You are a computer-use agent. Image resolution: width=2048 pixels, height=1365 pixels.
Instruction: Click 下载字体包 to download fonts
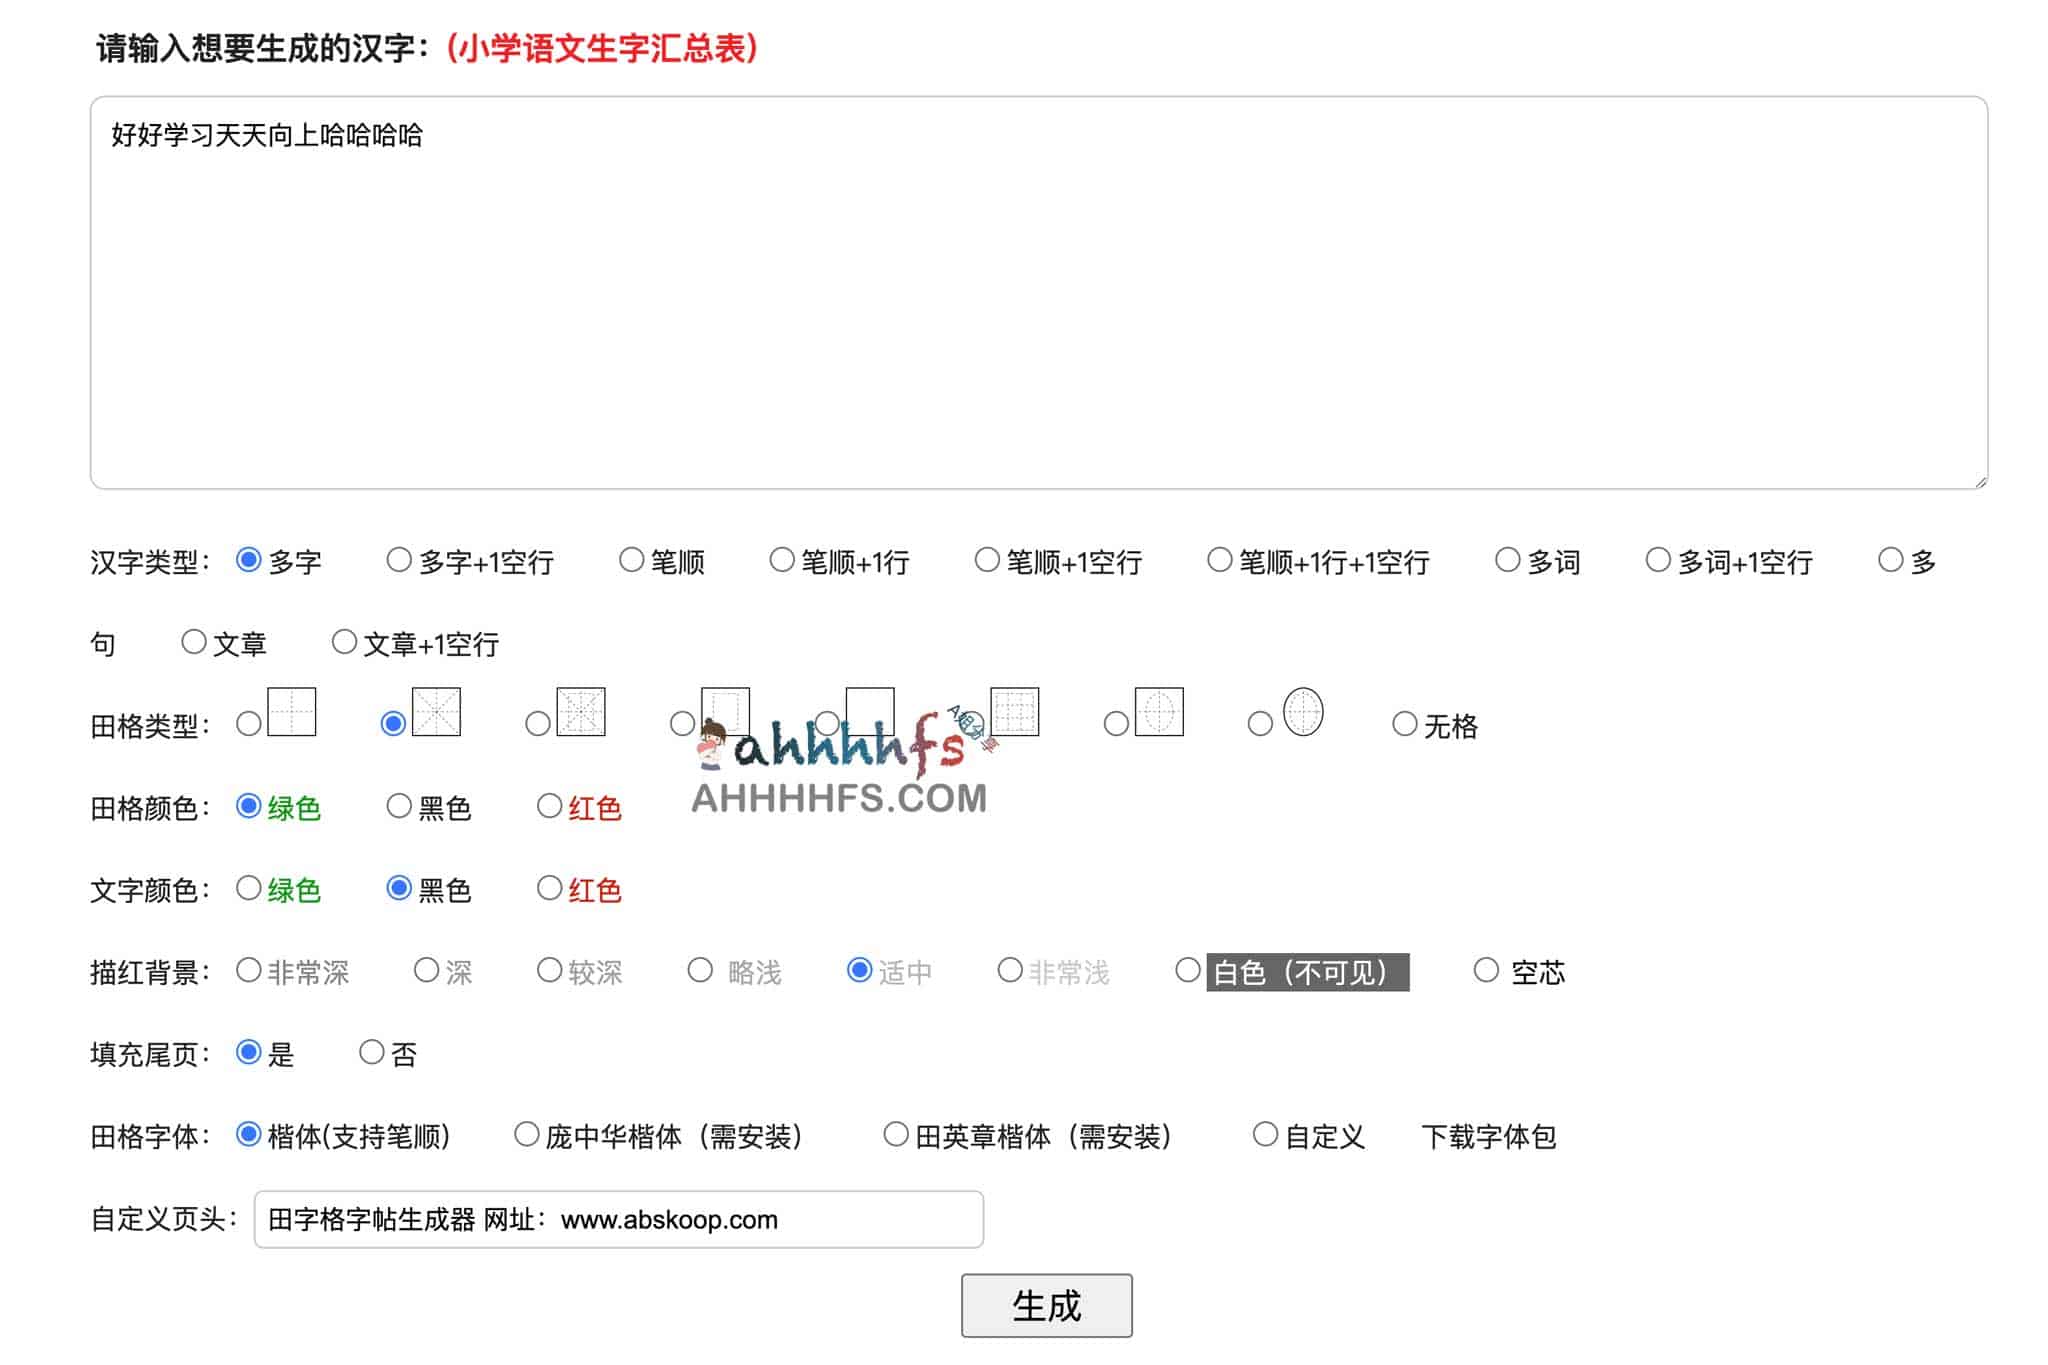pos(1492,1135)
